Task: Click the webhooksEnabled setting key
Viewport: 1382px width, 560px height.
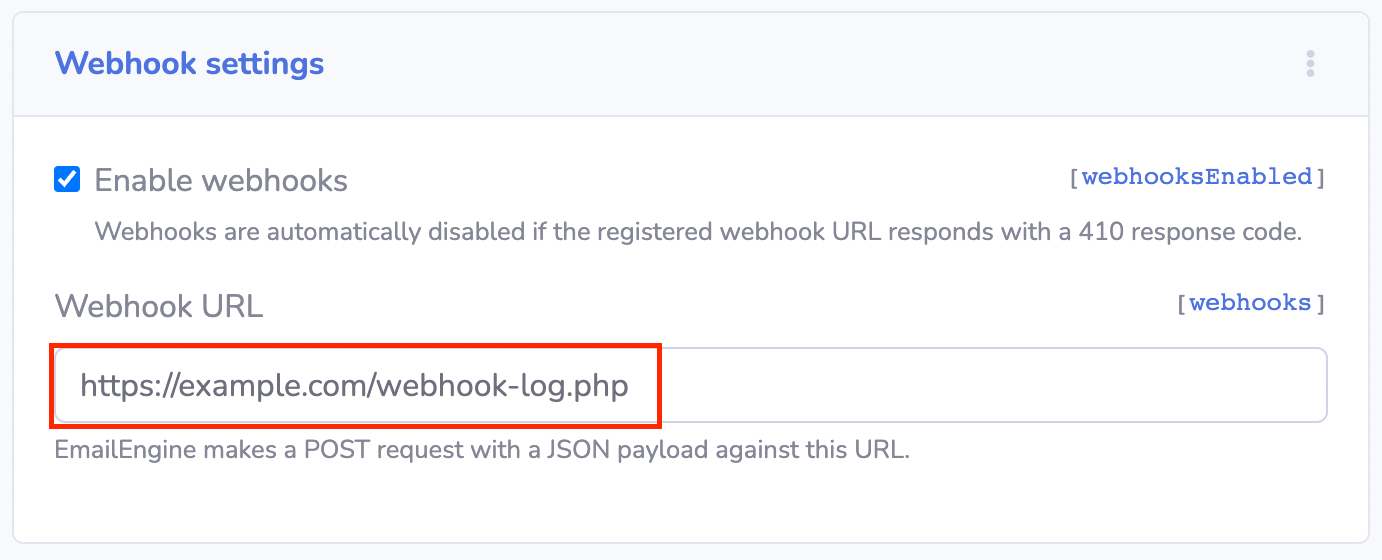Action: click(x=1196, y=177)
